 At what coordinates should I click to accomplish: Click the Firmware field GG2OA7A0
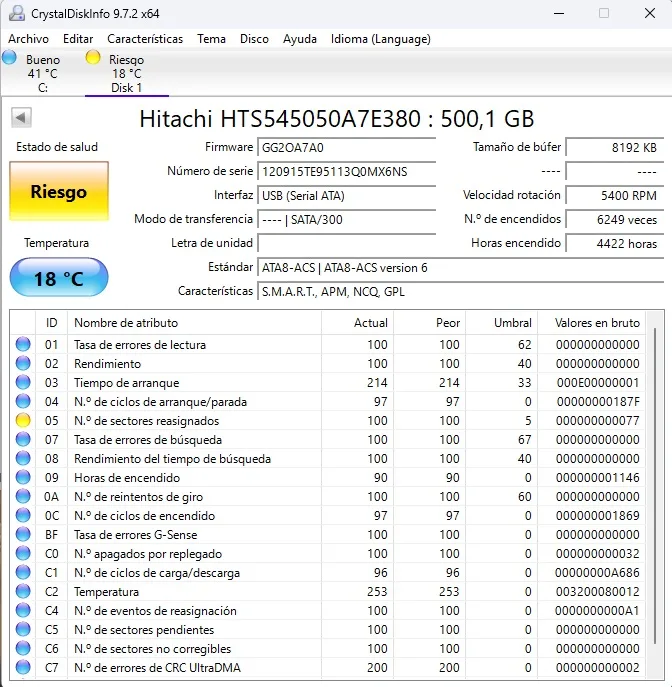click(347, 148)
